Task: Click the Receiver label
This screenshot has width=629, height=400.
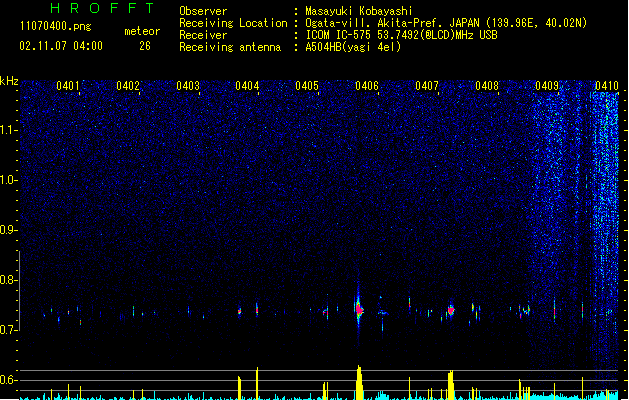Action: (203, 35)
